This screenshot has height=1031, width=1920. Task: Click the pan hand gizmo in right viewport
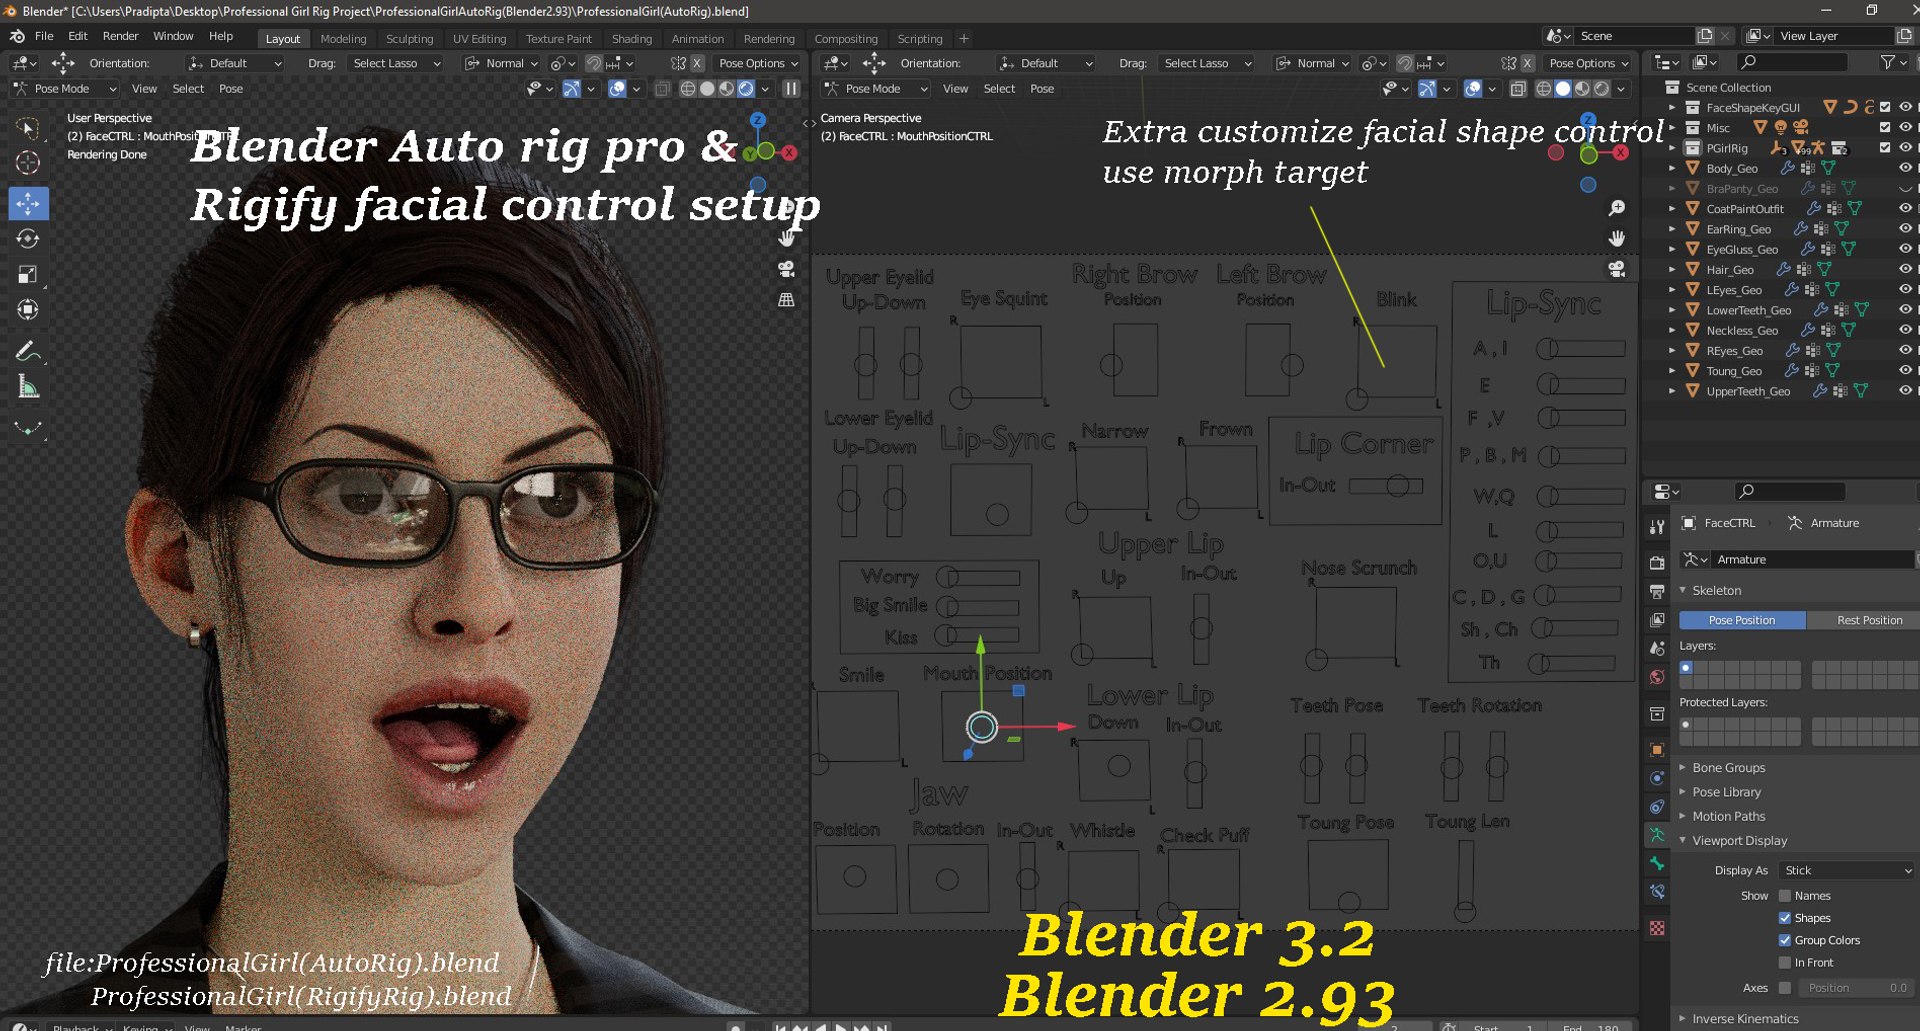pos(1616,238)
